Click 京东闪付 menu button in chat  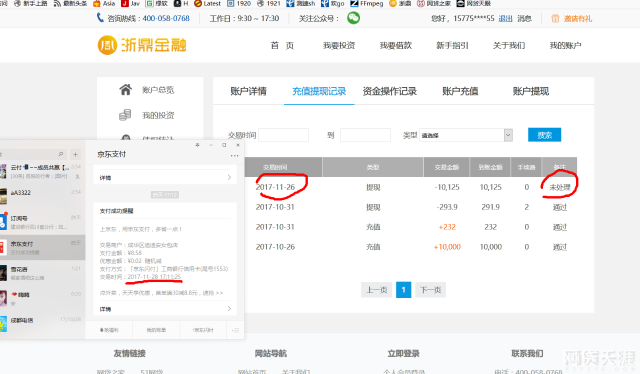click(203, 330)
